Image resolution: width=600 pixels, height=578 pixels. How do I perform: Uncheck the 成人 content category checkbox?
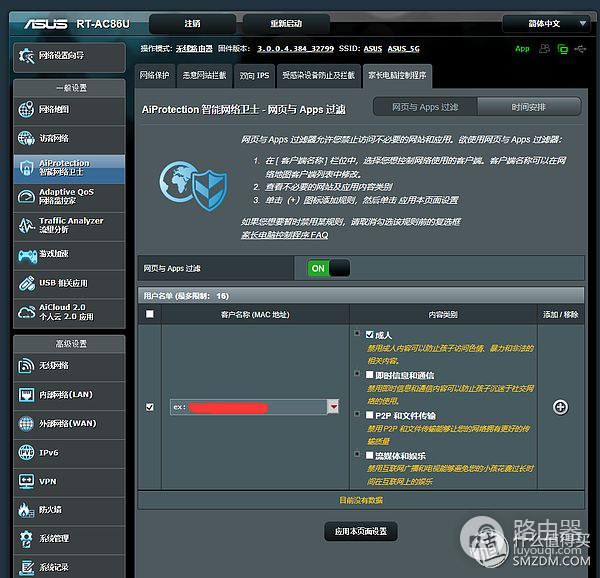357,334
